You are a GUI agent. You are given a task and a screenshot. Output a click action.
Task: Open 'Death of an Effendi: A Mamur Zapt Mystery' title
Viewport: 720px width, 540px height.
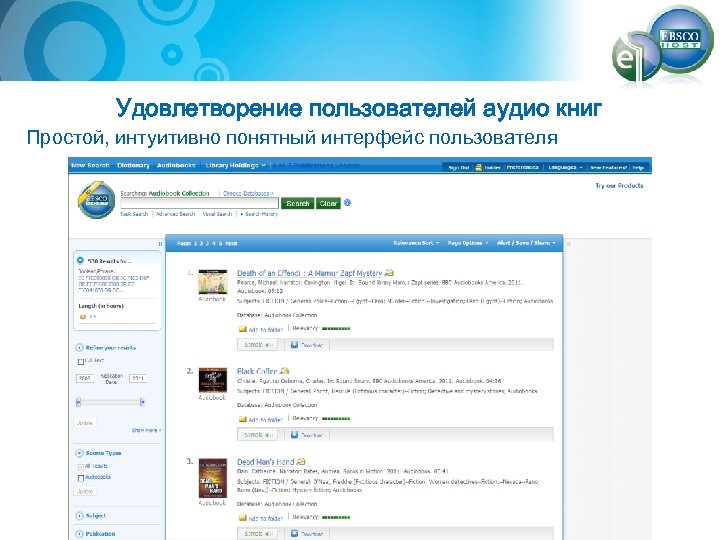[309, 273]
